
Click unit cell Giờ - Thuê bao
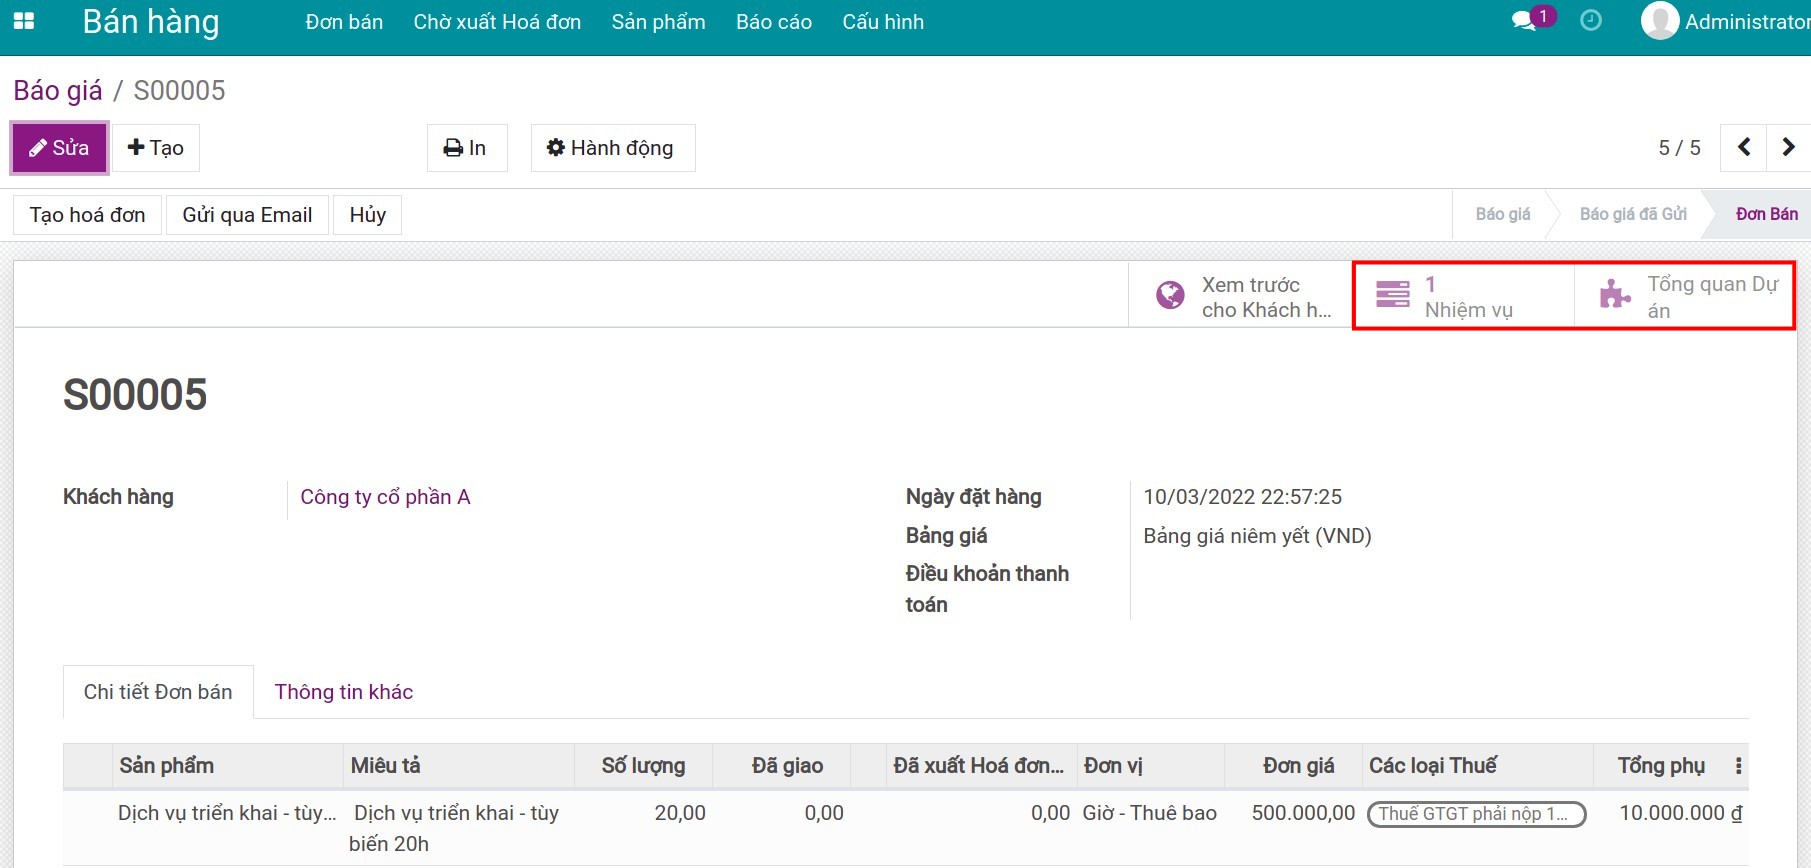[x=1150, y=813]
